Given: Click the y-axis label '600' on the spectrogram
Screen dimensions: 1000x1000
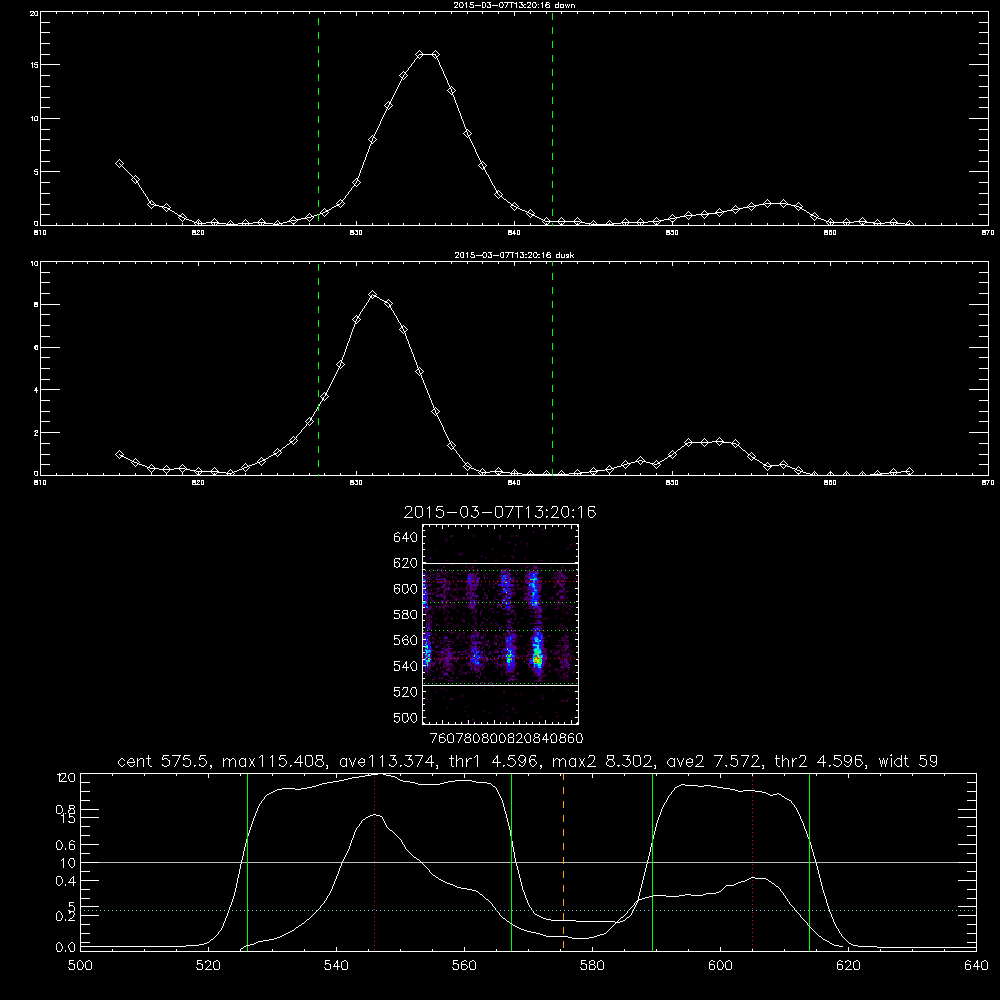Looking at the screenshot, I should (406, 589).
